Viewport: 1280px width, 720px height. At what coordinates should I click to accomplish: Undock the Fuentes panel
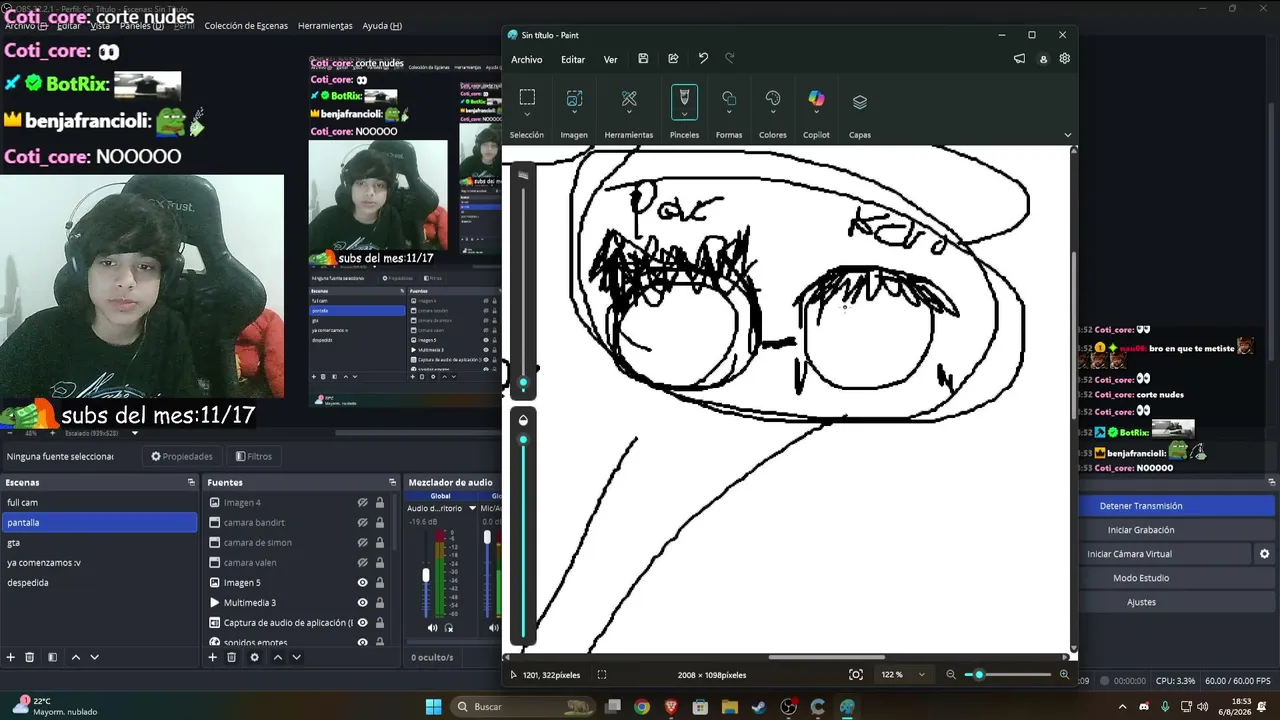click(x=392, y=482)
